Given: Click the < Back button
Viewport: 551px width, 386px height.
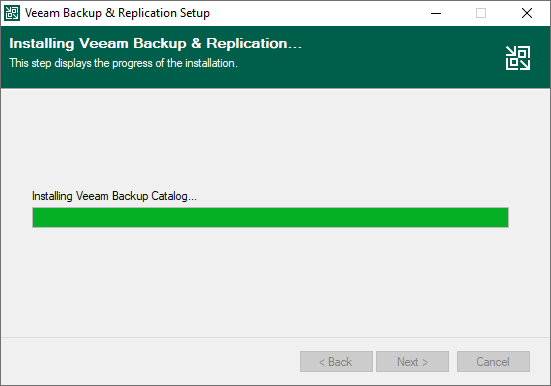Looking at the screenshot, I should pos(336,361).
